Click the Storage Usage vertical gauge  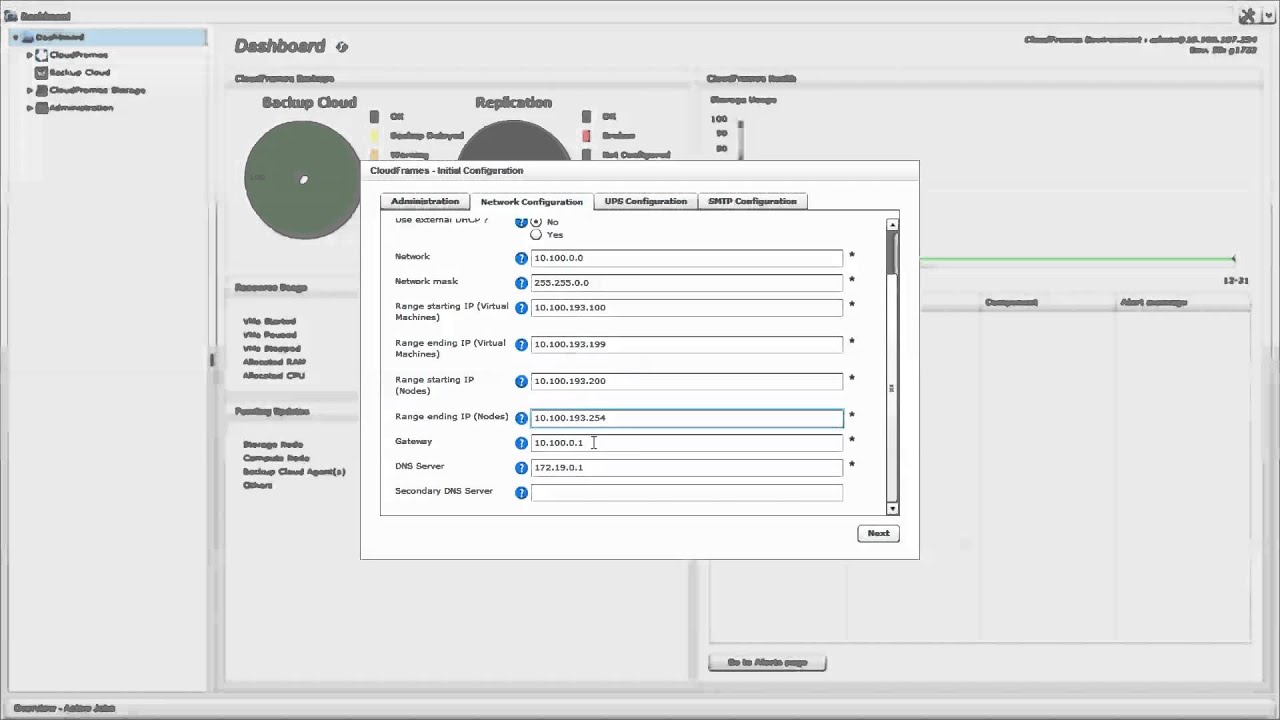pos(741,138)
